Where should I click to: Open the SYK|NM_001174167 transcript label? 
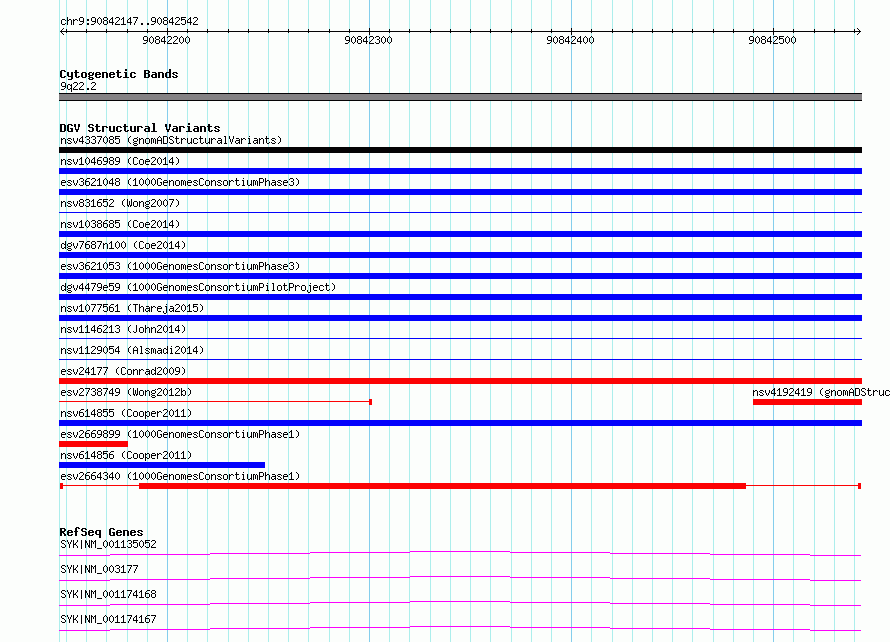108,619
